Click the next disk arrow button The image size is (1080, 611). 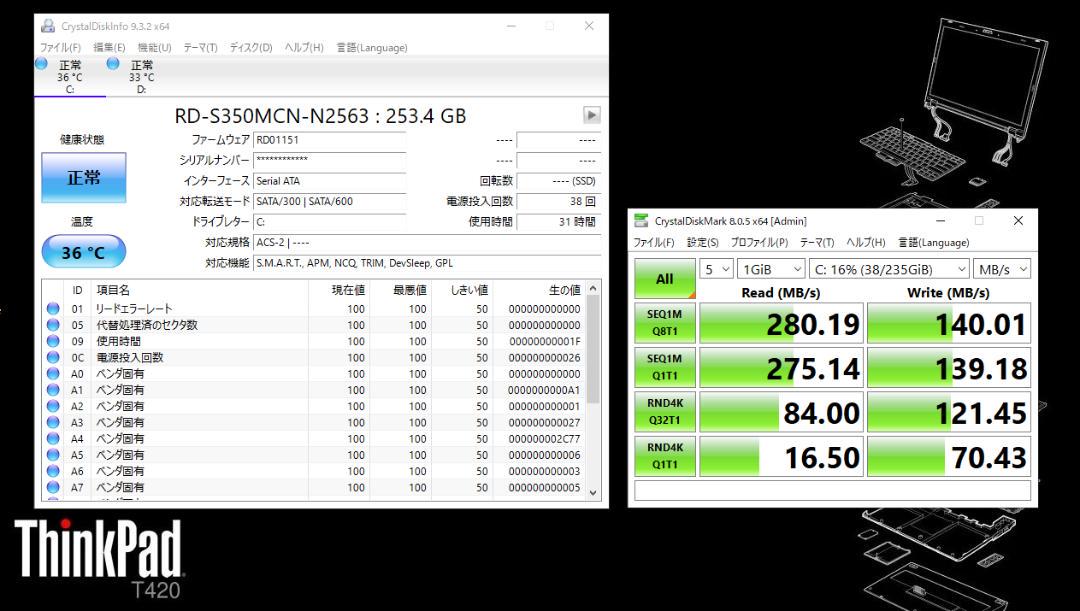(592, 115)
